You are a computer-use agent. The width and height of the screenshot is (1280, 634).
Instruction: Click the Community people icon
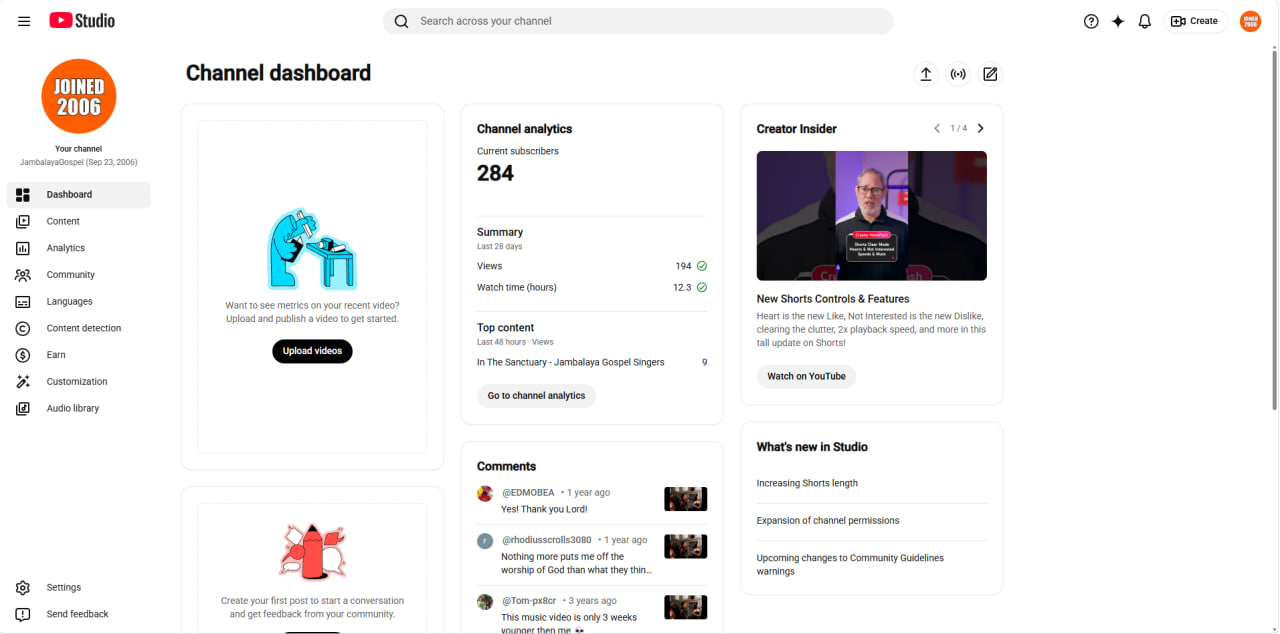23,275
